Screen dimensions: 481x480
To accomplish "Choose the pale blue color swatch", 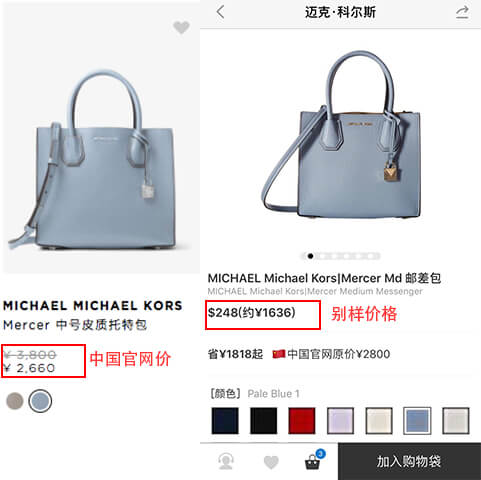I will (x=417, y=421).
